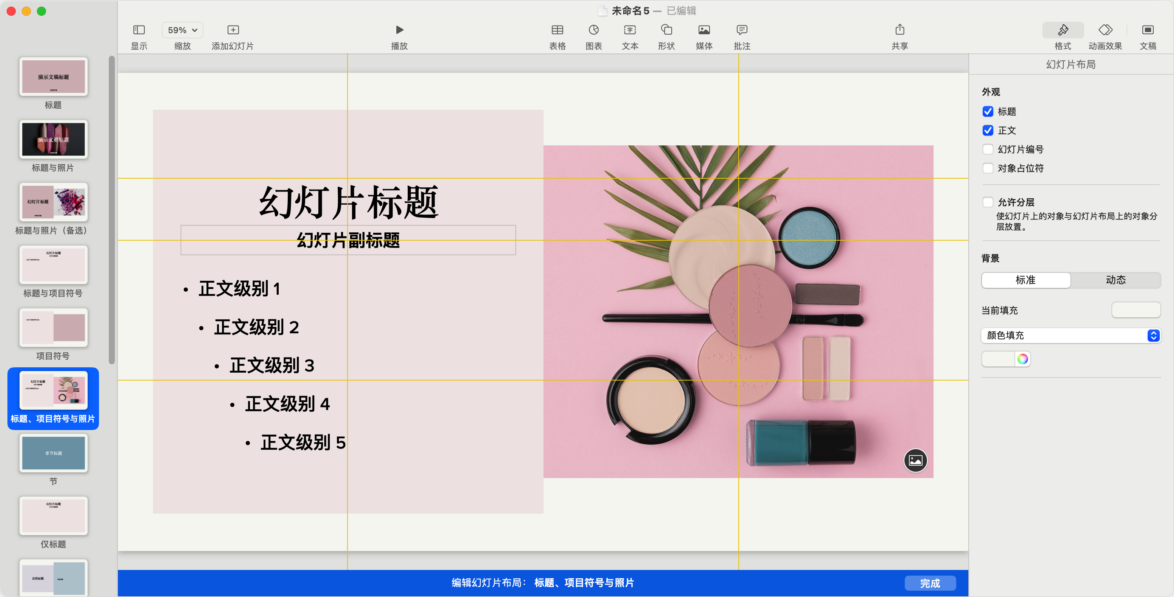Click the 当前填充 color well
This screenshot has width=1174, height=597.
coord(1136,310)
